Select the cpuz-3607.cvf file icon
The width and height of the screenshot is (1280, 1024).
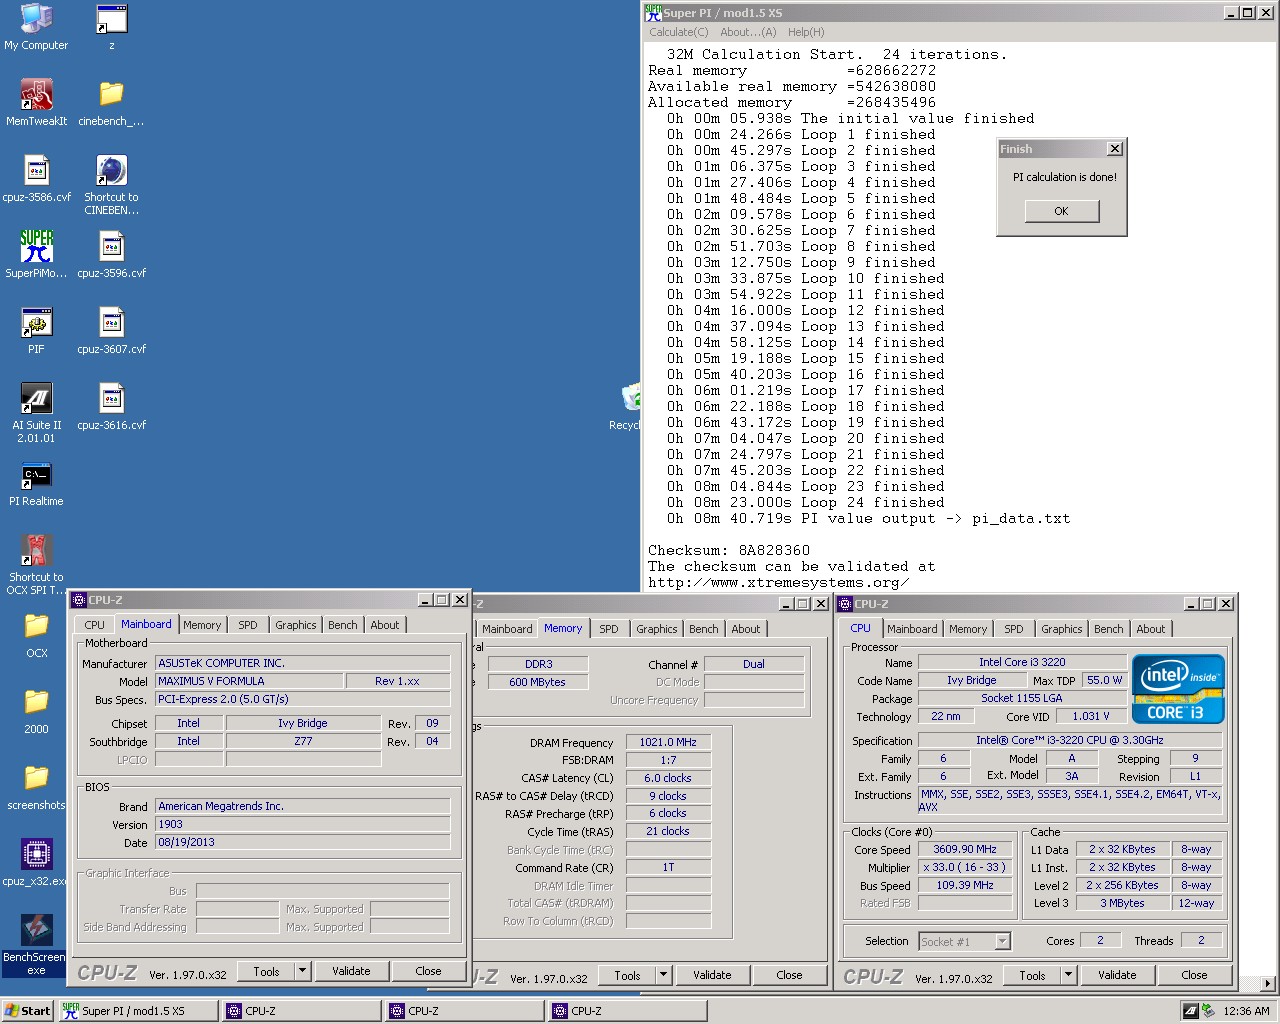[x=111, y=331]
